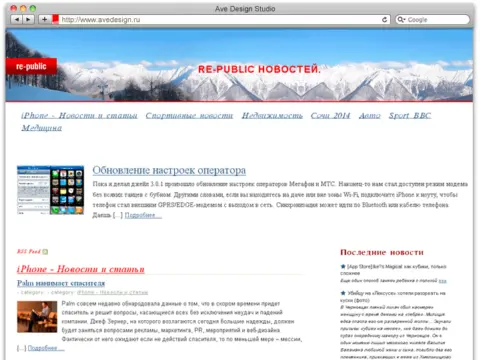
Task: Click the red site favicon in address bar
Action: [x=55, y=19]
